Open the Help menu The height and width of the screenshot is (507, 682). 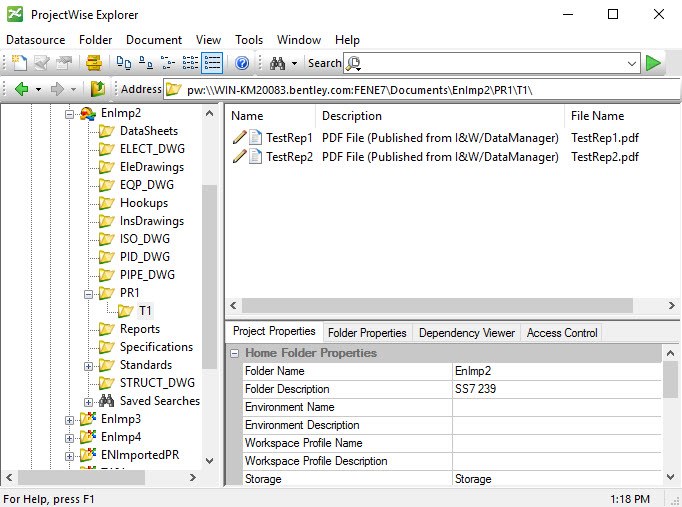tap(347, 40)
